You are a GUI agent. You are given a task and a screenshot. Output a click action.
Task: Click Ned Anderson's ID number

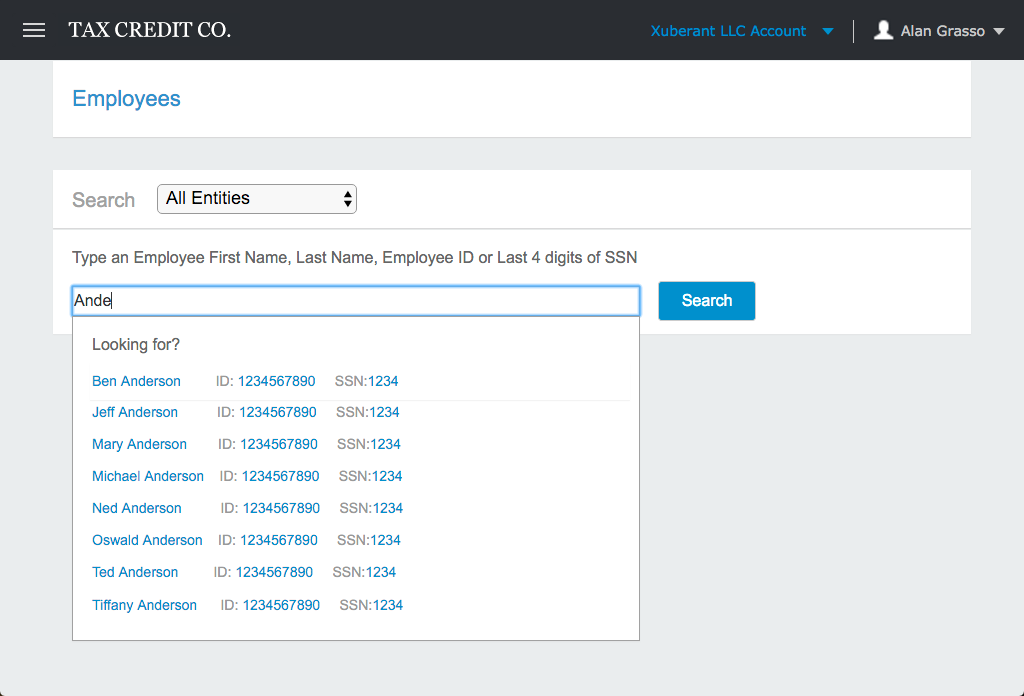282,509
